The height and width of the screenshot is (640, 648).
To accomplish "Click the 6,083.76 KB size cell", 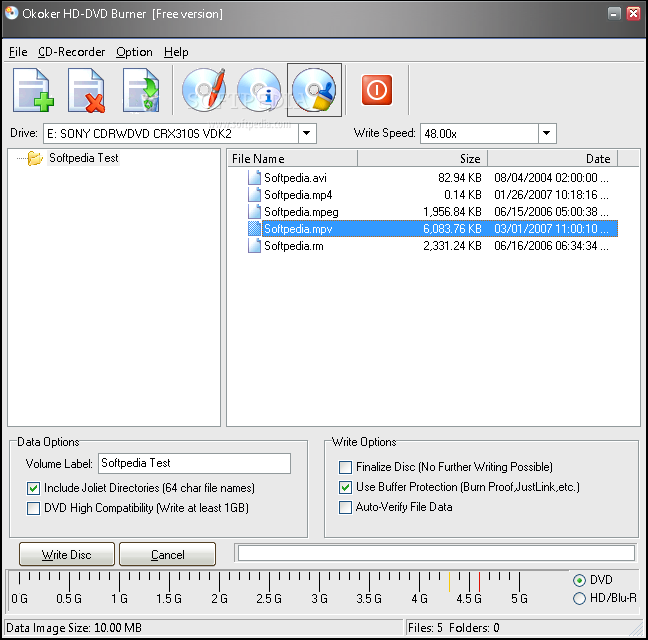I will pos(452,228).
